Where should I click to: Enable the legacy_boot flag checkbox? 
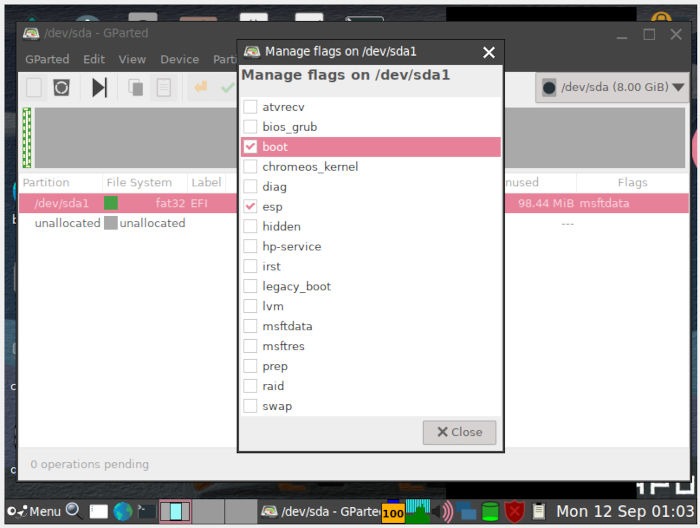250,286
